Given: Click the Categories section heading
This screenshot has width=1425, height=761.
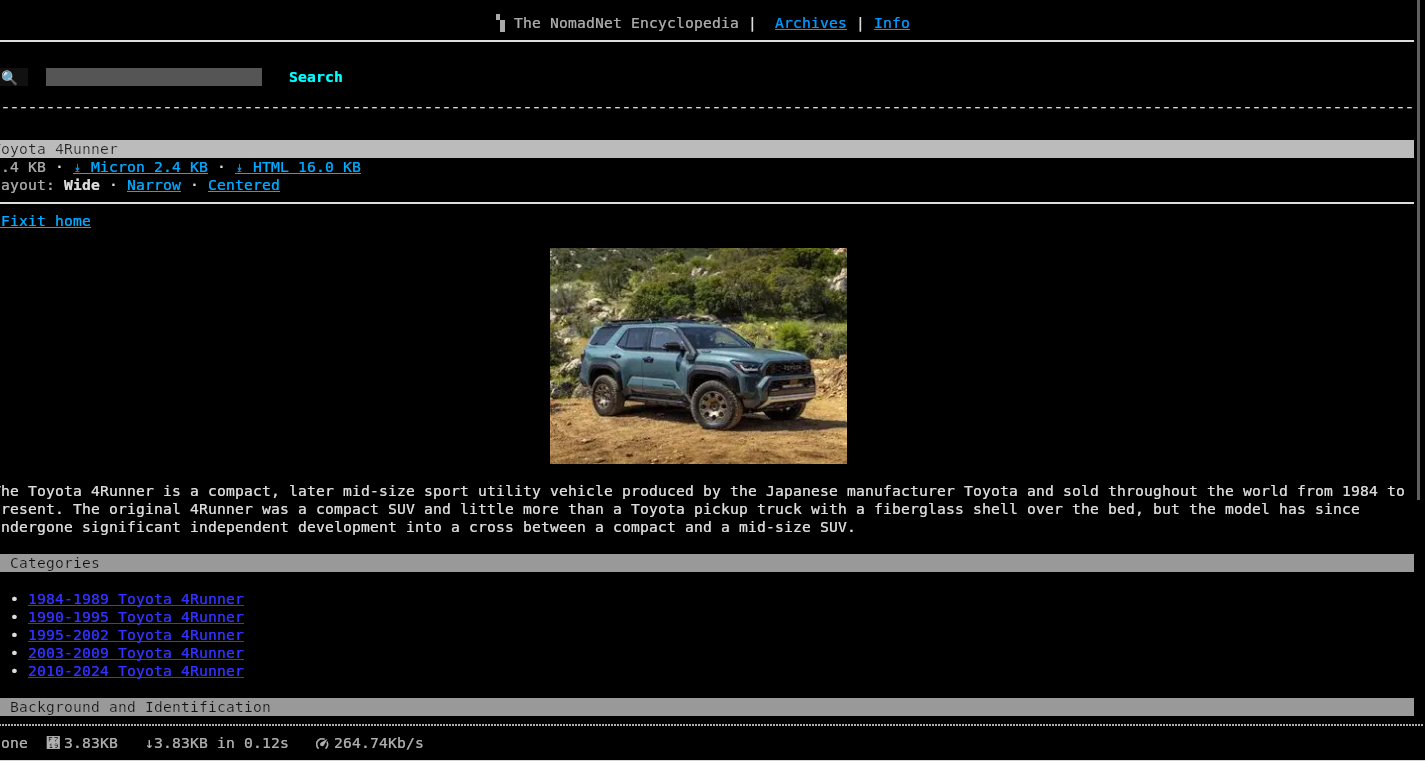Looking at the screenshot, I should coord(707,563).
